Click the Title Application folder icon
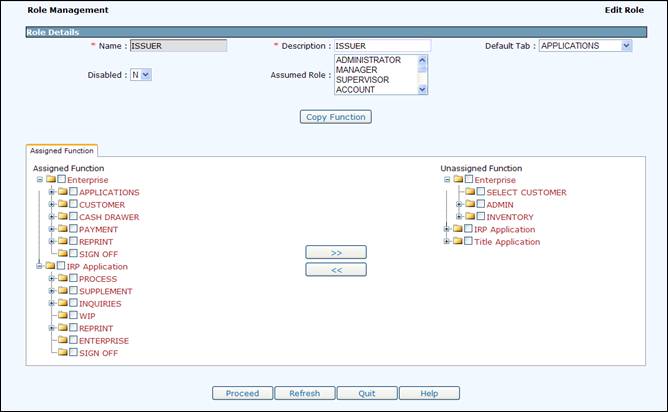Image resolution: width=668 pixels, height=412 pixels. click(x=458, y=242)
